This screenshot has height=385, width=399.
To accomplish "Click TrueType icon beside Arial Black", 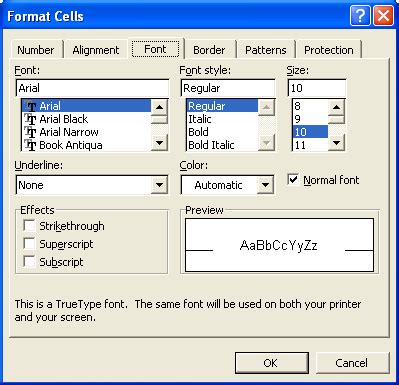I will pyautogui.click(x=30, y=119).
